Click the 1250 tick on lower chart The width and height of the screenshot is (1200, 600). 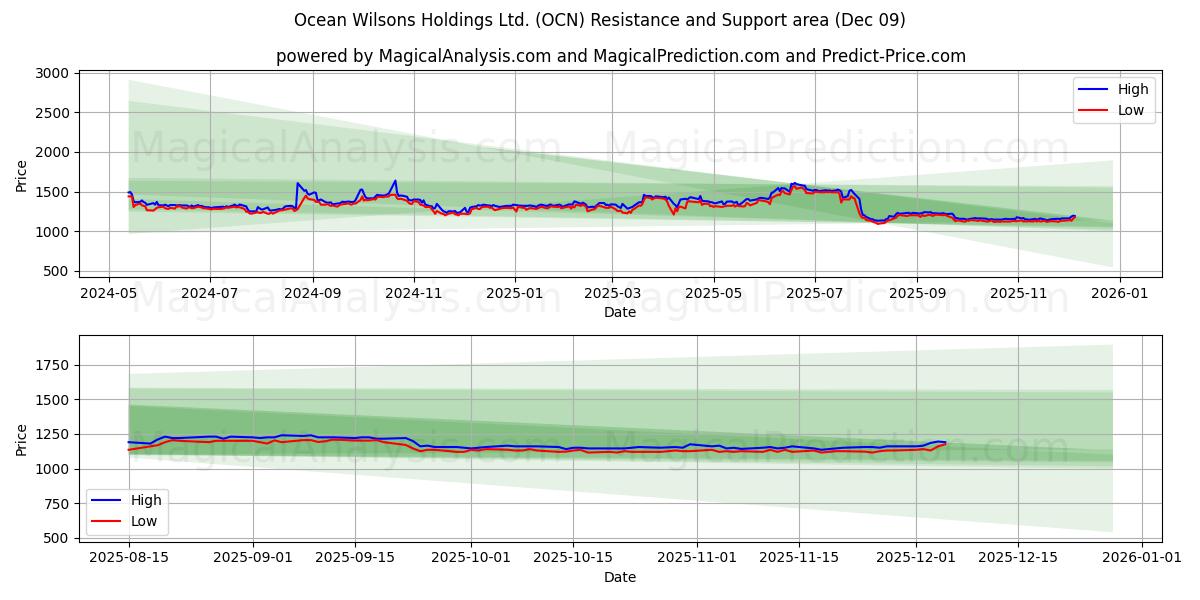click(51, 434)
